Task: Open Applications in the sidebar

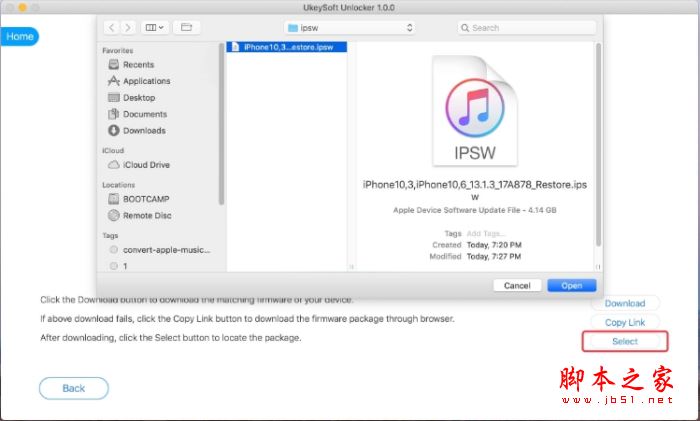Action: (146, 81)
